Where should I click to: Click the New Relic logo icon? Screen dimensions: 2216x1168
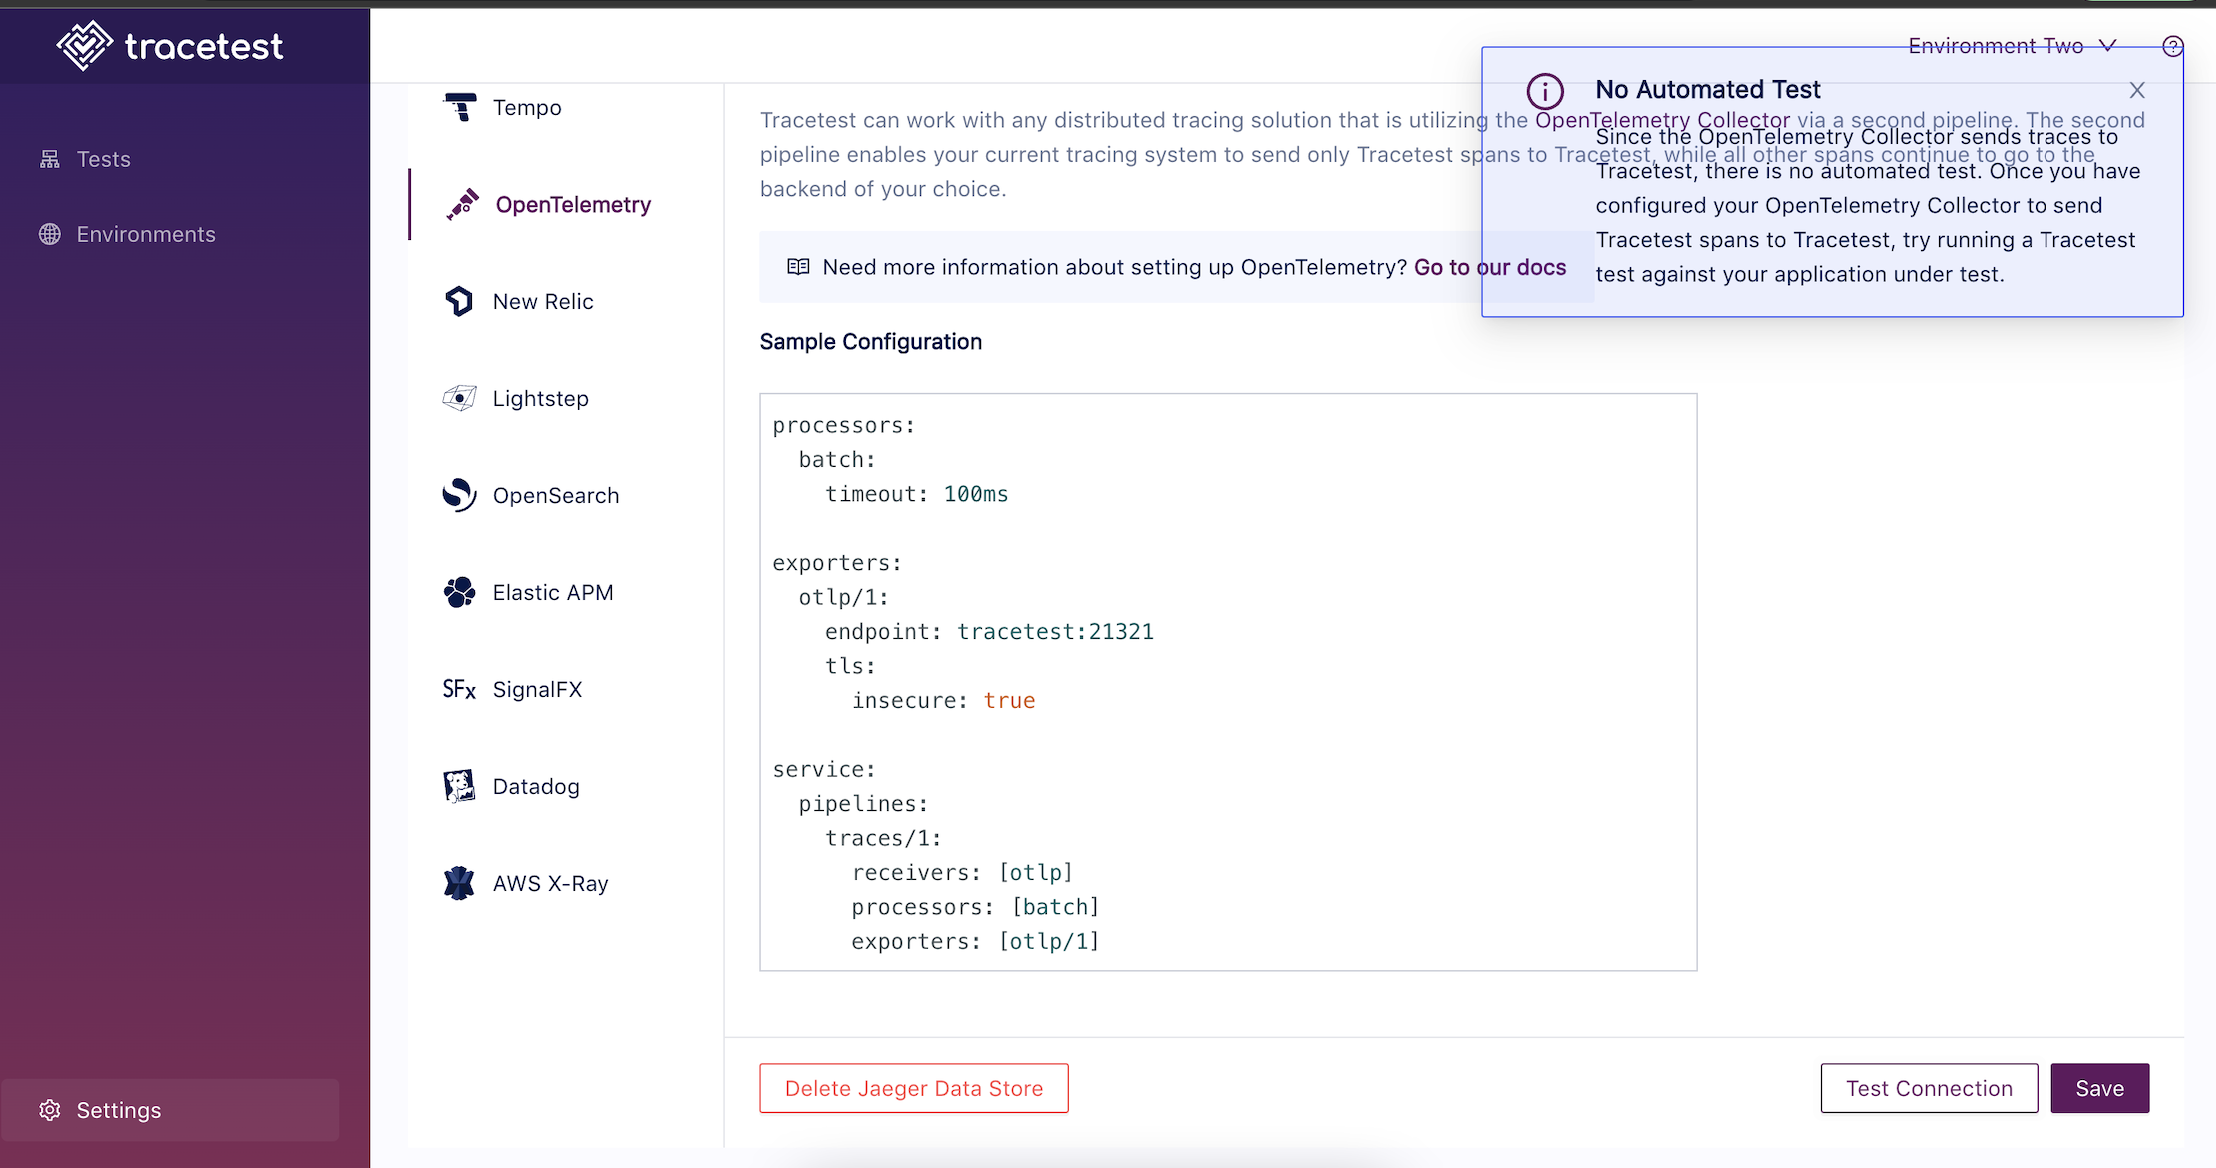point(459,301)
